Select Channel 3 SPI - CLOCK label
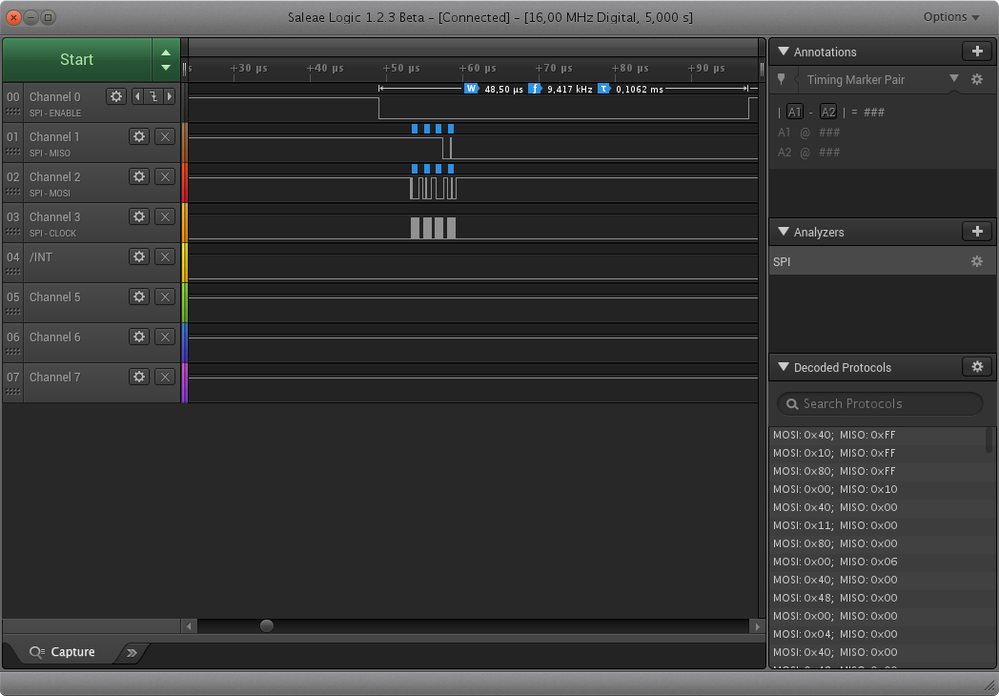The width and height of the screenshot is (999, 696). (52, 233)
